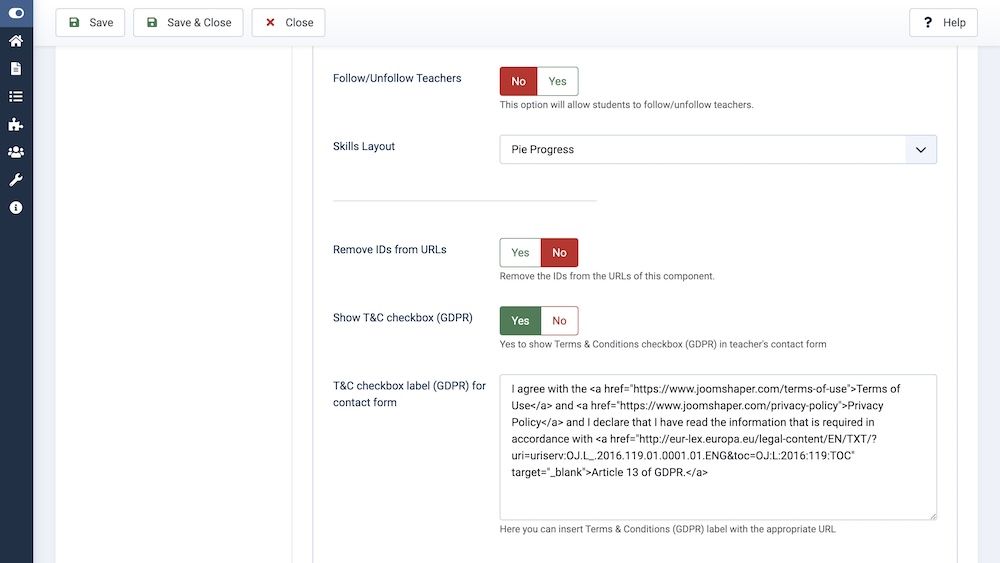Open the Menus list icon in sidebar
Screen dimensions: 1000x563
[16, 97]
